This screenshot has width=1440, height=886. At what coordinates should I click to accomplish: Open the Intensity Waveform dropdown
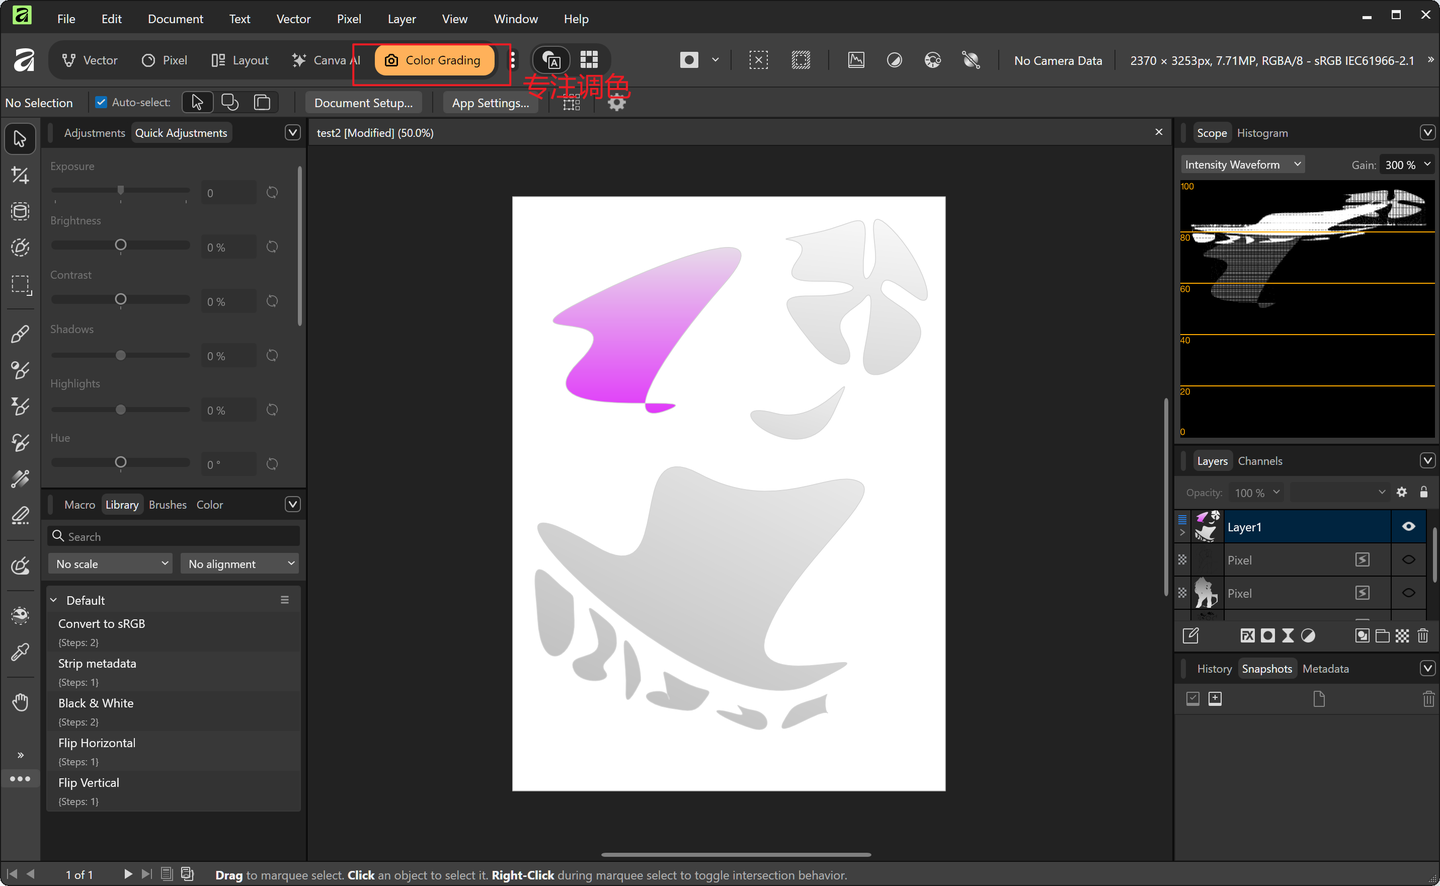click(x=1243, y=164)
